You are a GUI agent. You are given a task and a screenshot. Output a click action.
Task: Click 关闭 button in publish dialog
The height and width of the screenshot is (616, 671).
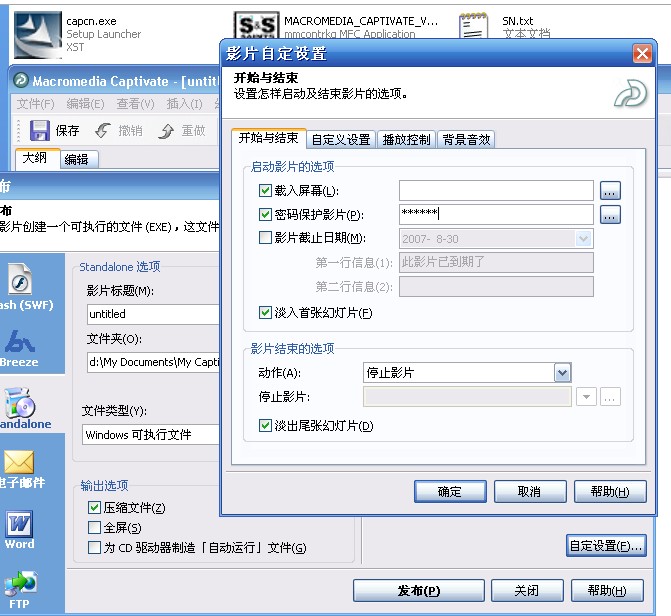(527, 591)
